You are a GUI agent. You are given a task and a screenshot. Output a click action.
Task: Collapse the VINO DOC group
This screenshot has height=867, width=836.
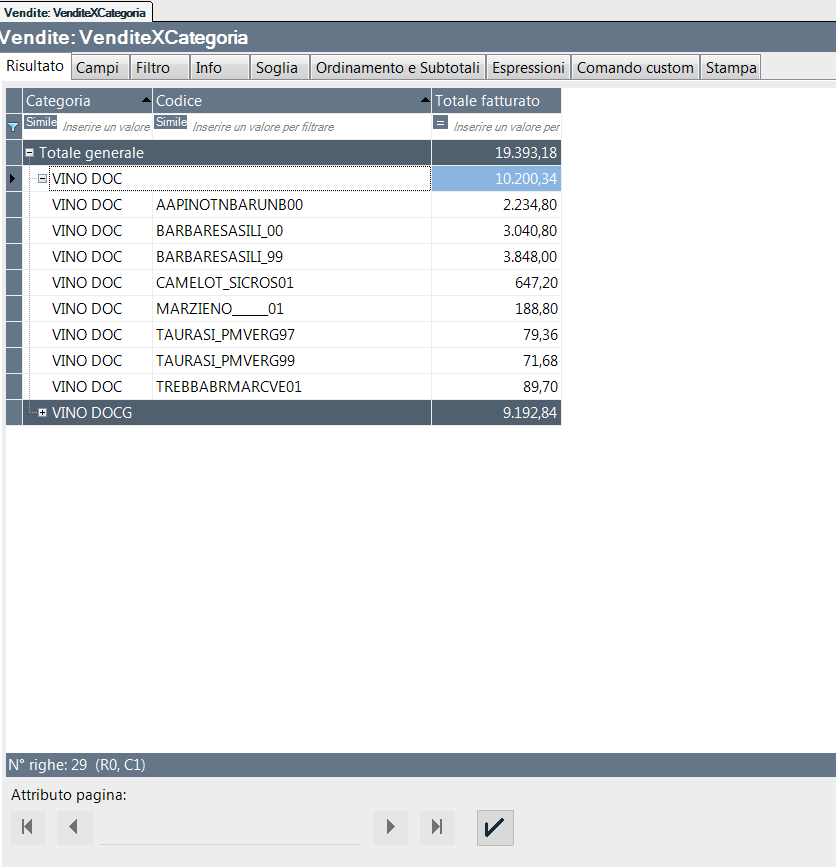pos(42,179)
